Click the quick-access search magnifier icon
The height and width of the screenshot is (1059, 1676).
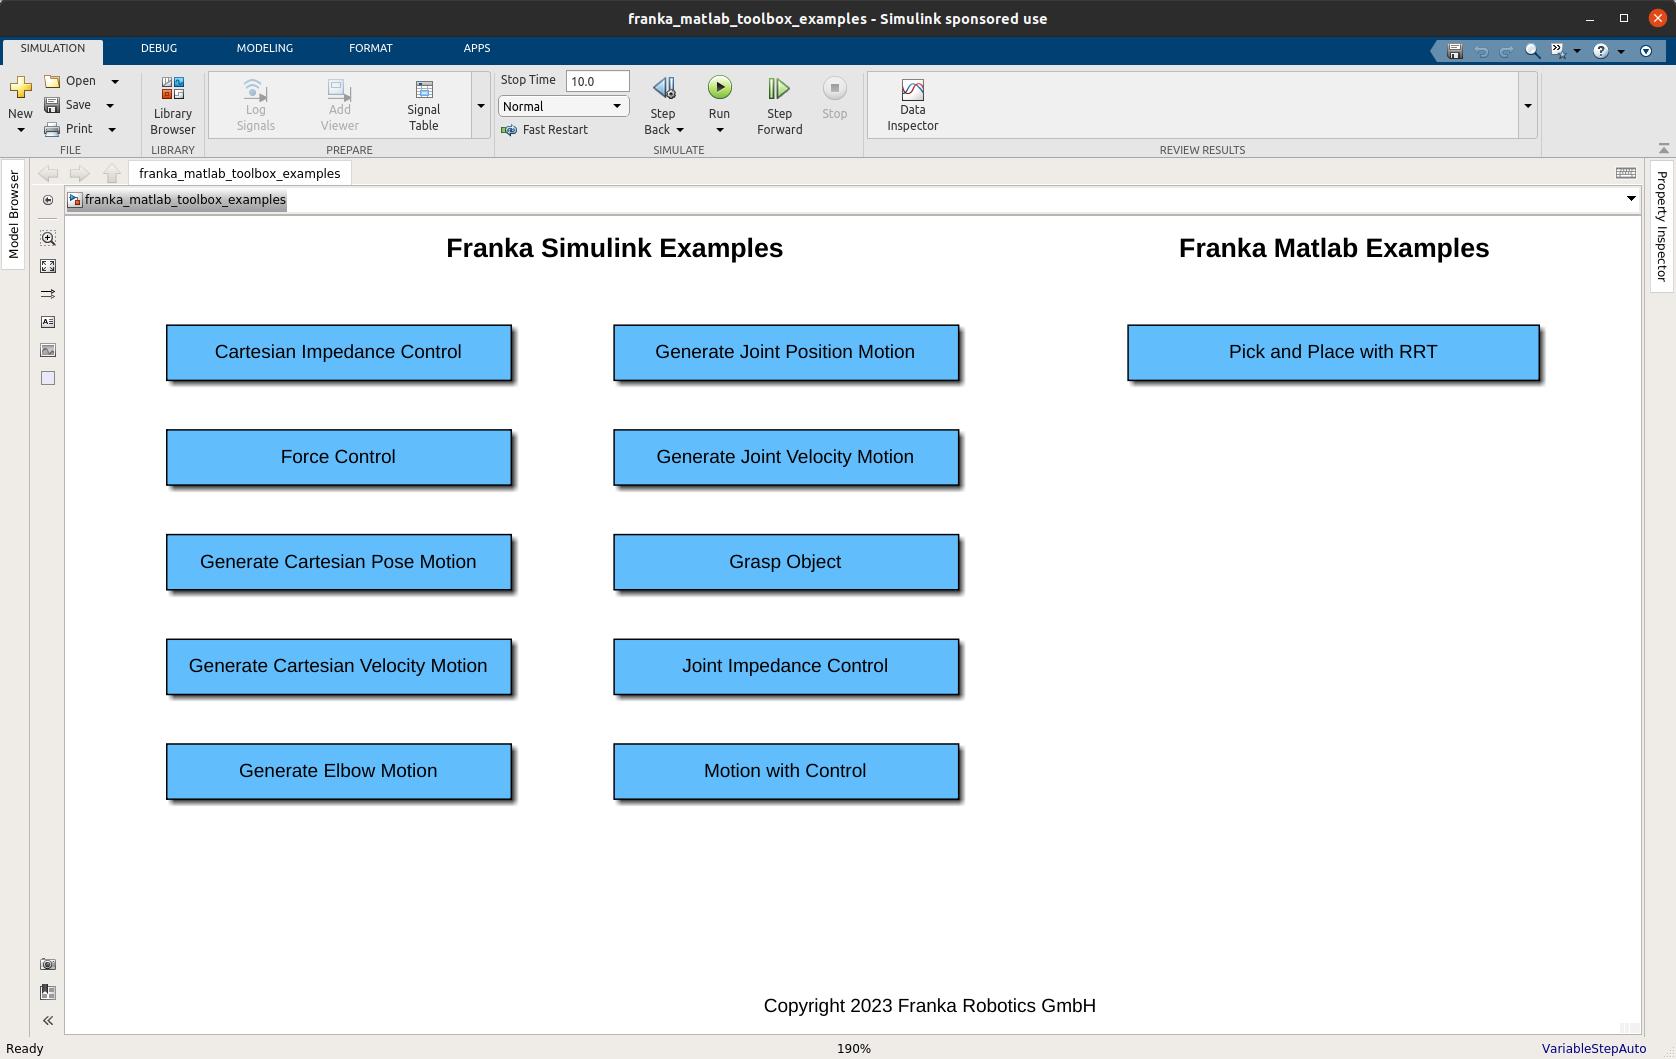pos(1532,50)
